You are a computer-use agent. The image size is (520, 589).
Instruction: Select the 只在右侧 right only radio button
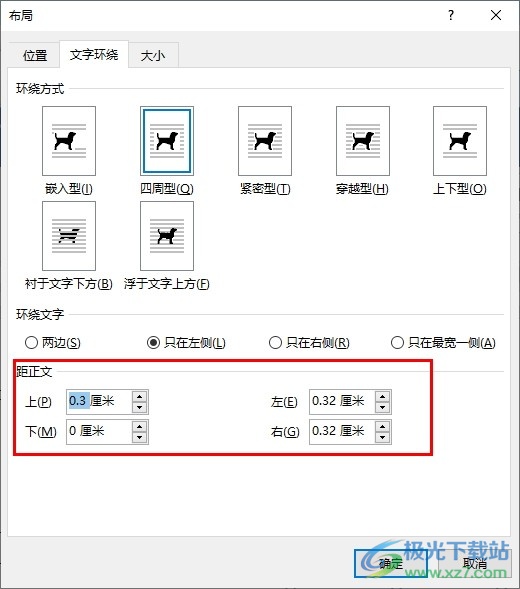tap(275, 343)
